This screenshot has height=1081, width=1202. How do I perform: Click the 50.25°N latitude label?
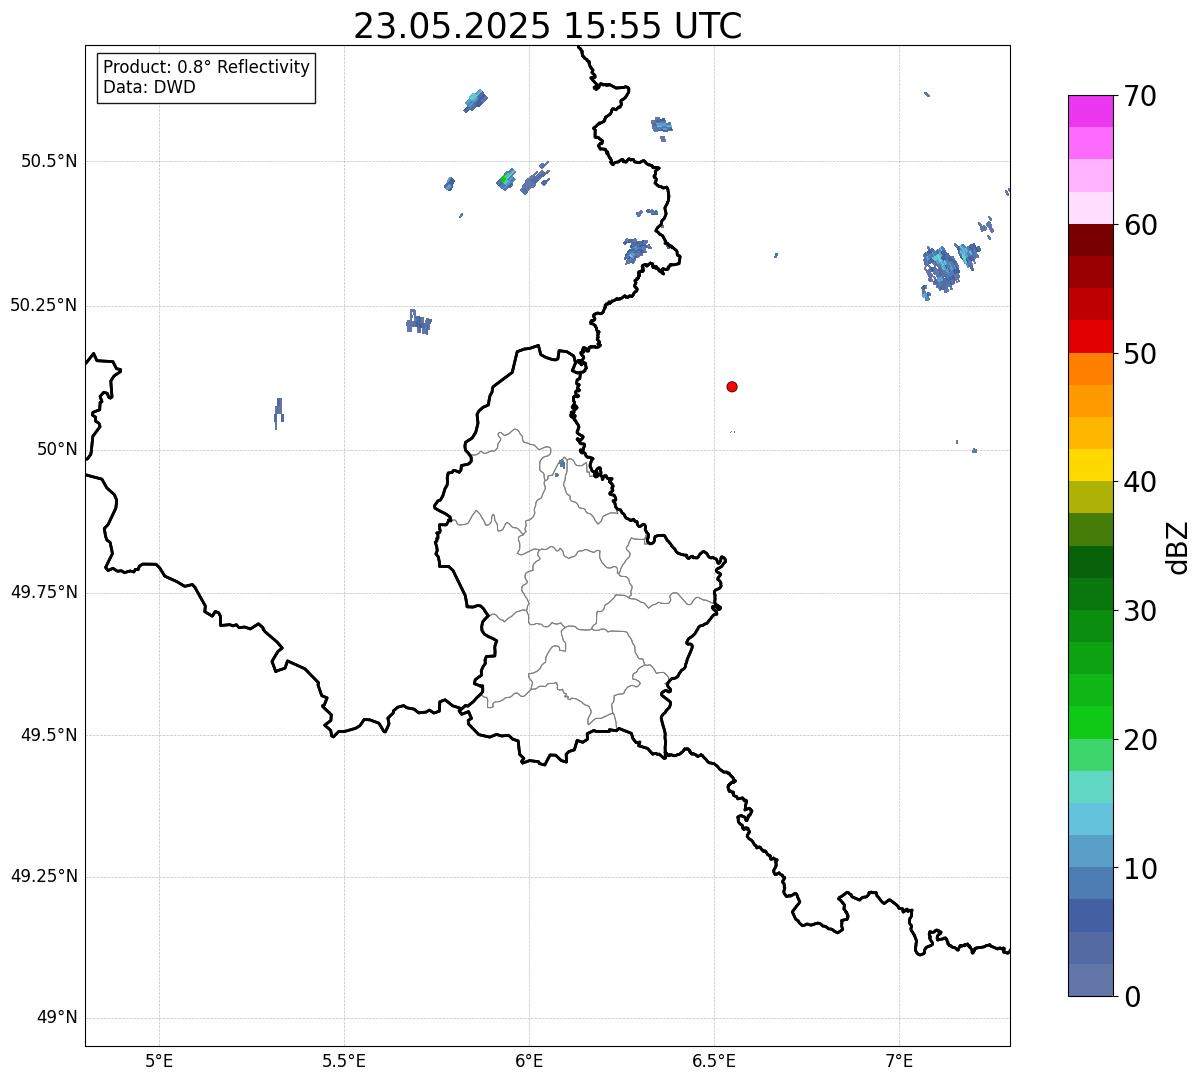[x=44, y=305]
